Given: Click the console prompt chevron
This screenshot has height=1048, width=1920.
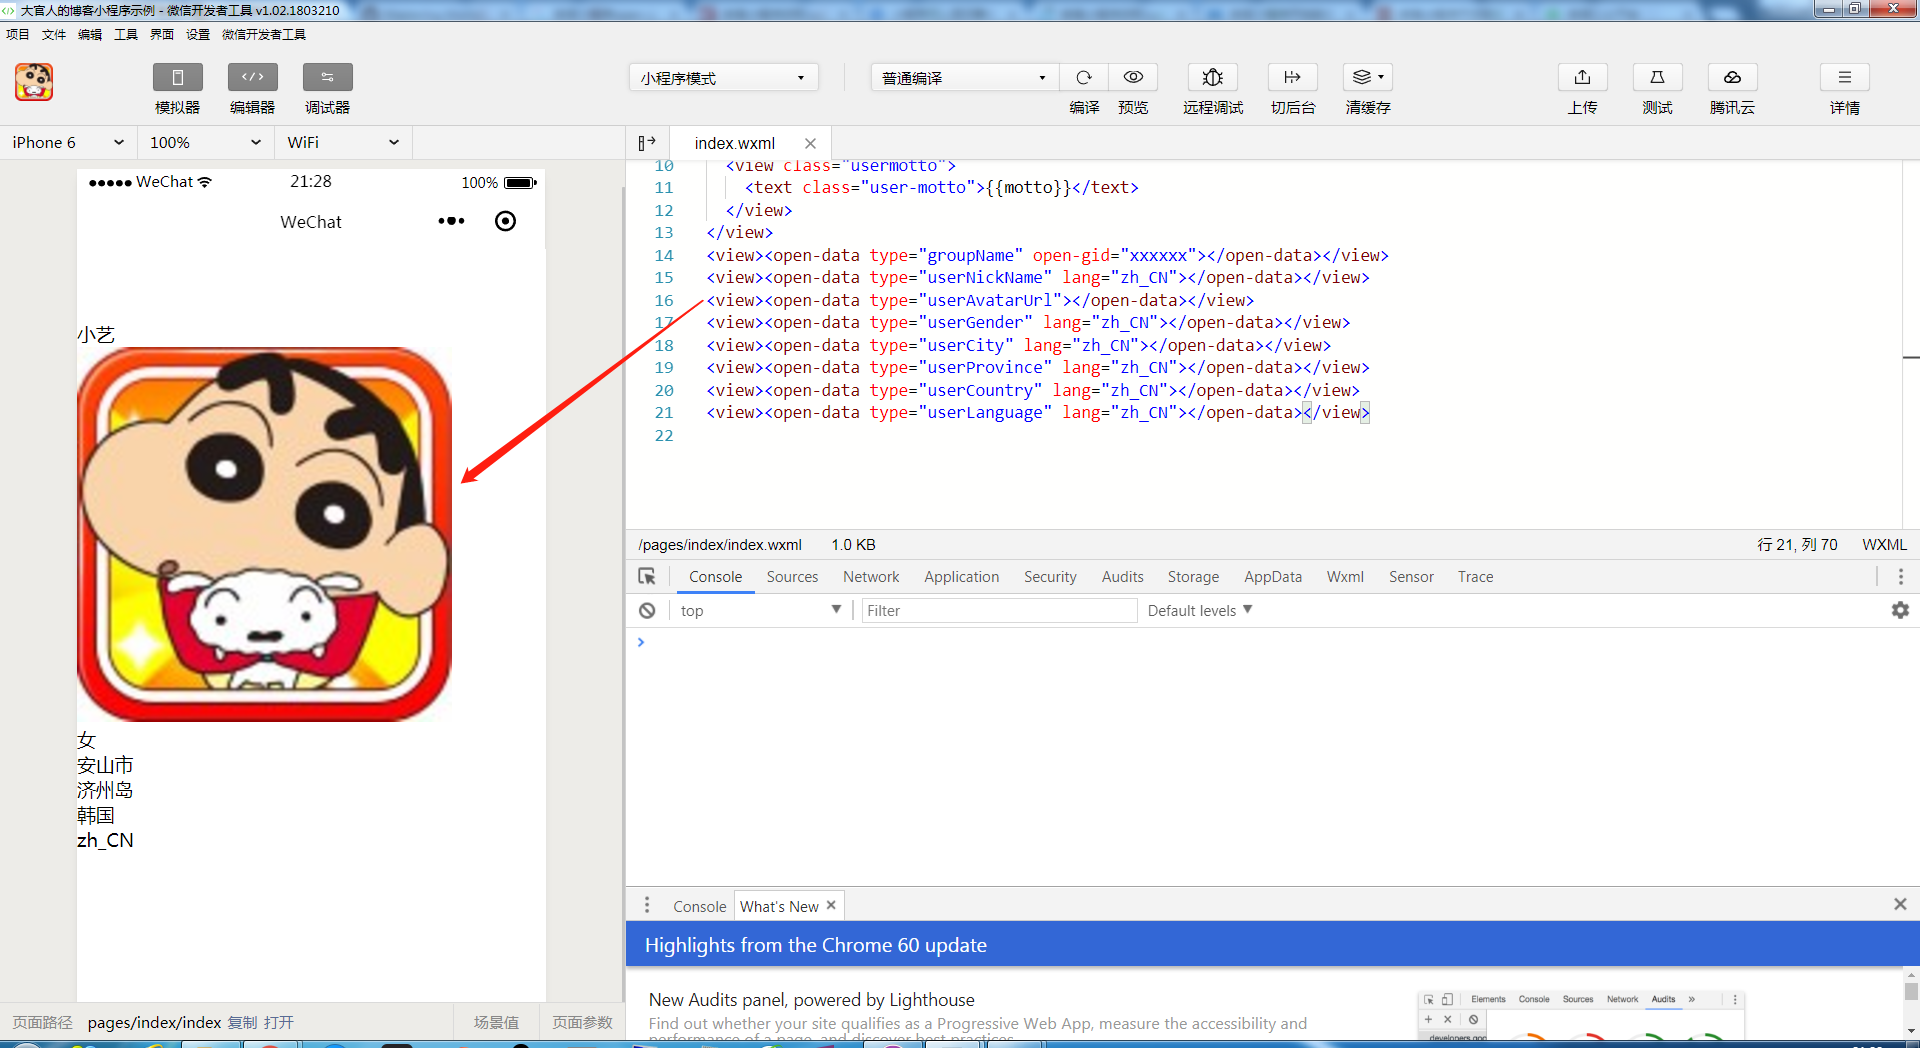Looking at the screenshot, I should coord(641,642).
